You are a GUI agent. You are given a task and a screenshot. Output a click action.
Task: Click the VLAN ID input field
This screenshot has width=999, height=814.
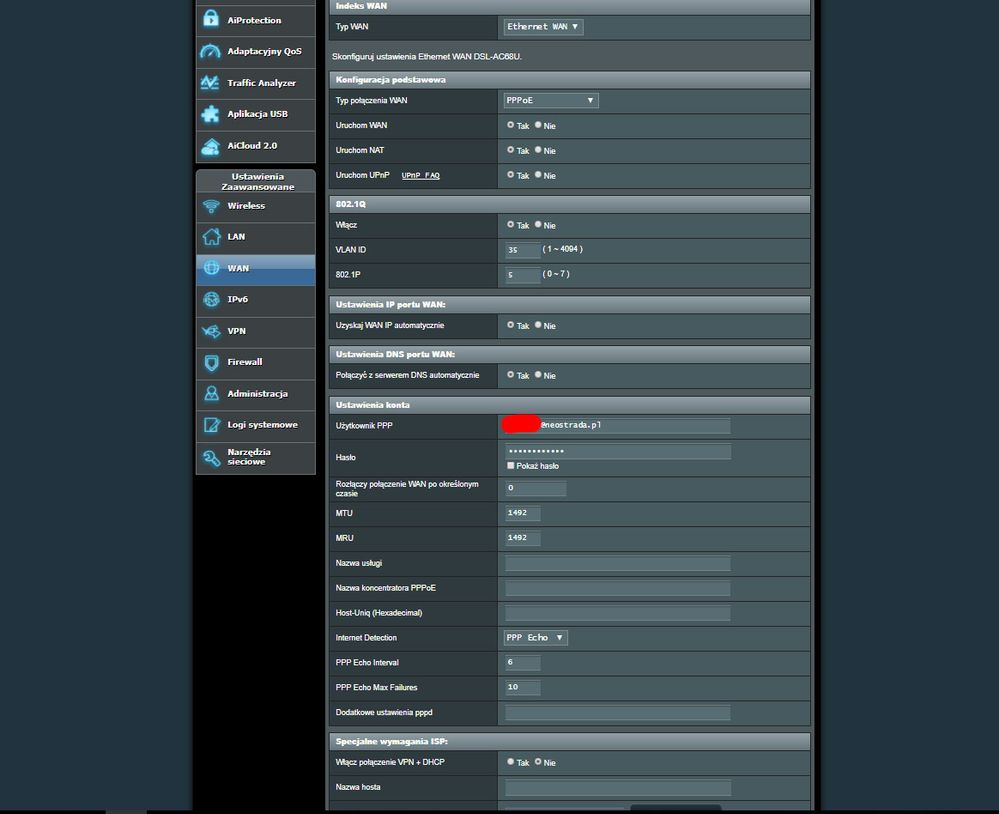(x=523, y=250)
